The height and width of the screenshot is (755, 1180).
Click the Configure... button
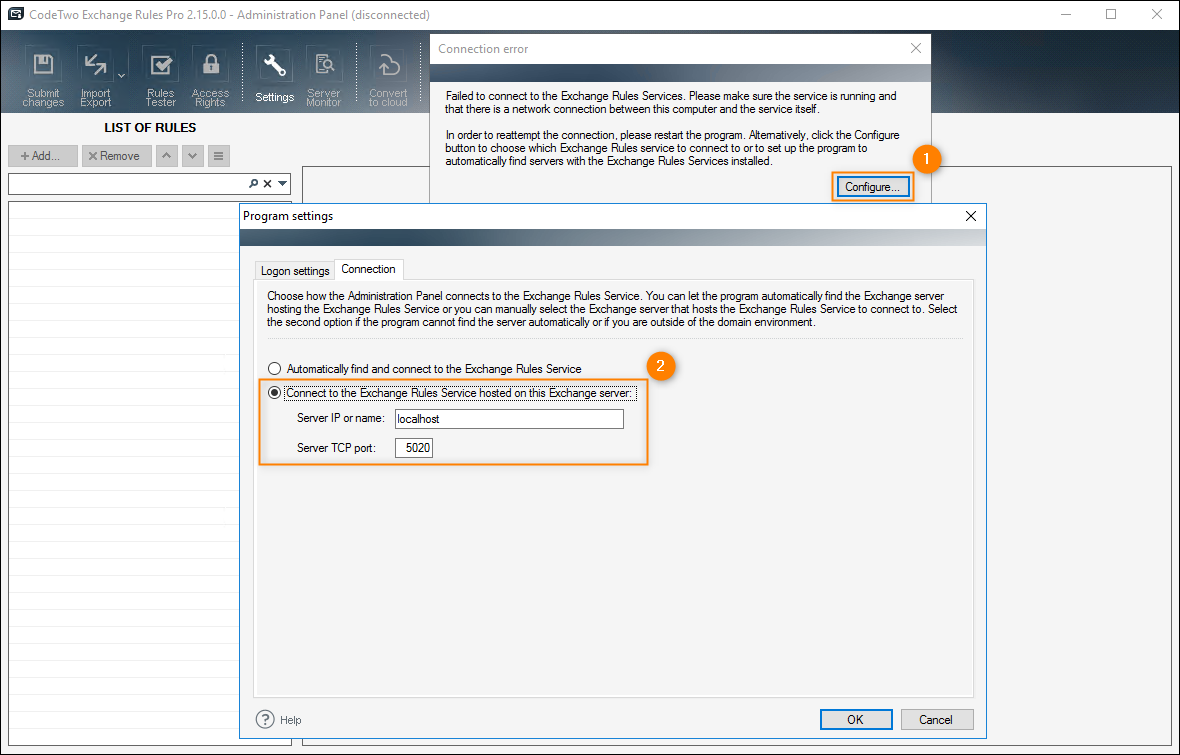pyautogui.click(x=872, y=187)
